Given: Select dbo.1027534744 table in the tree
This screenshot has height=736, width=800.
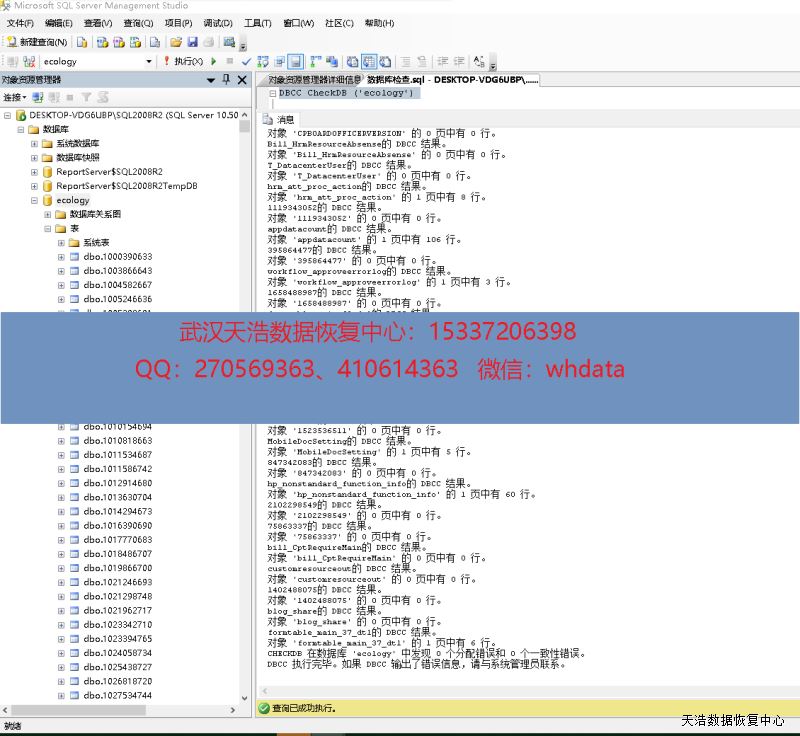Looking at the screenshot, I should click(x=117, y=695).
